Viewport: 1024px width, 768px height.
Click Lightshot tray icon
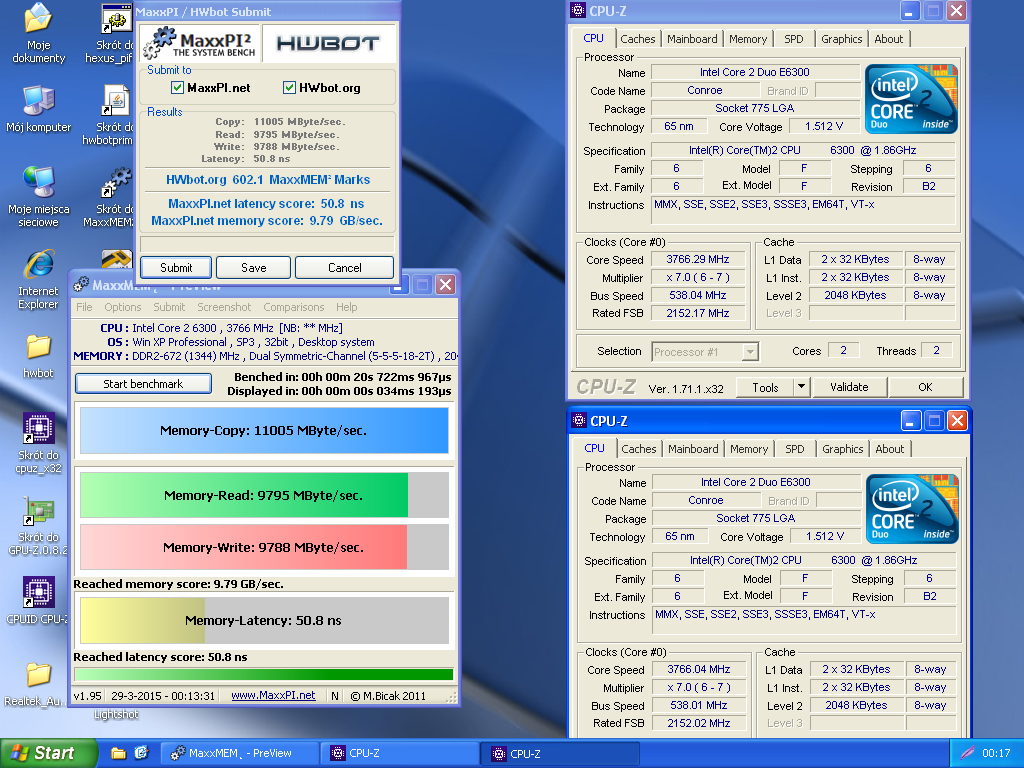(967, 753)
